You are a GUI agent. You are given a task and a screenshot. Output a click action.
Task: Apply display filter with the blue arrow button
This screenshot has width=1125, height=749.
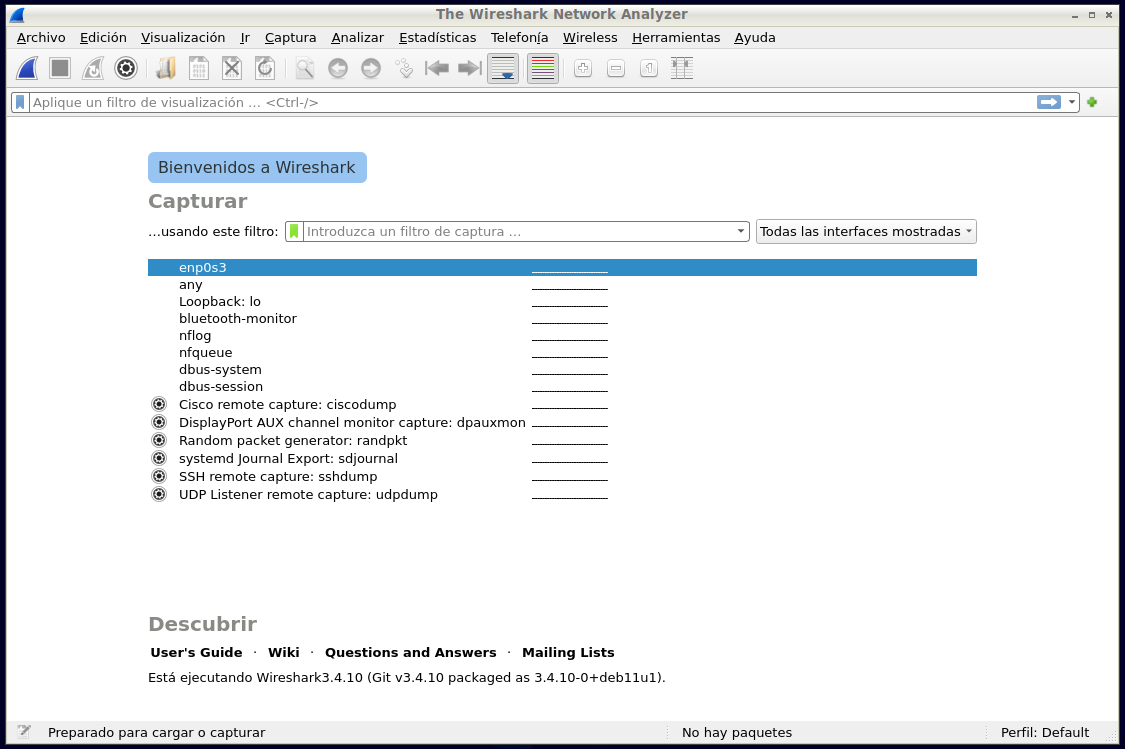[1048, 102]
